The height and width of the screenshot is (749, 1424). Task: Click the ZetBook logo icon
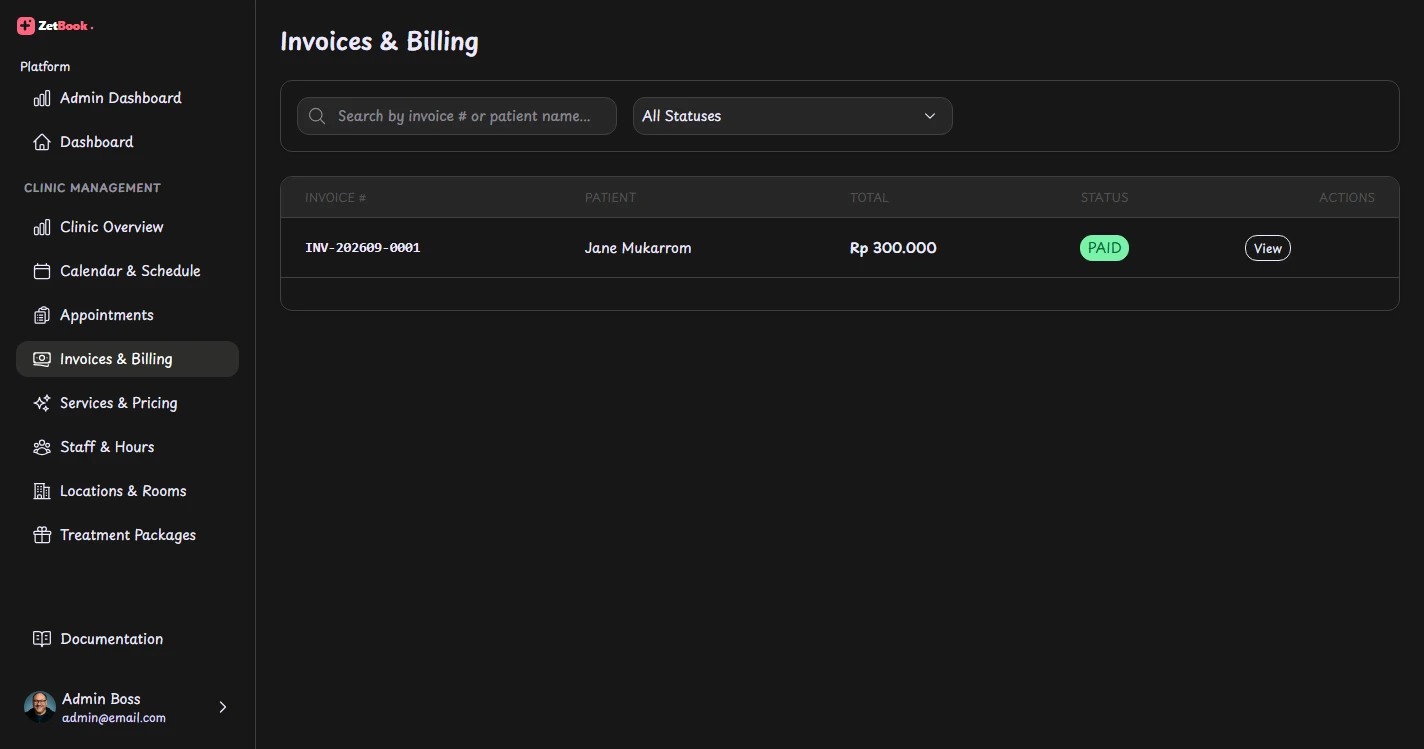26,26
